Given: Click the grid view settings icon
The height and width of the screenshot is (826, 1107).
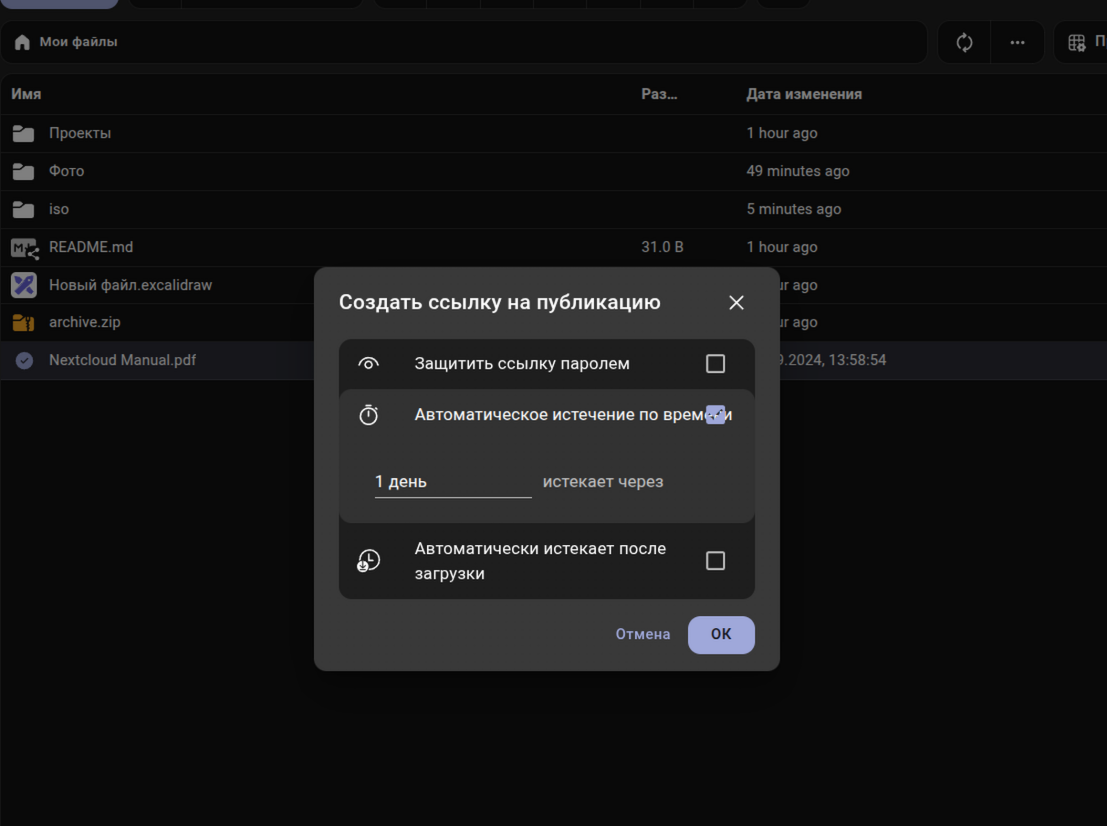Looking at the screenshot, I should [1077, 43].
